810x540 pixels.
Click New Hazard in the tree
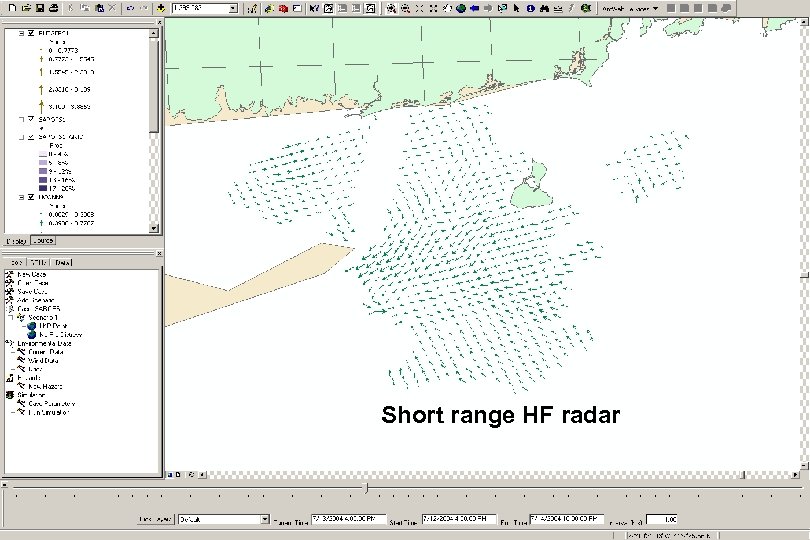click(45, 386)
